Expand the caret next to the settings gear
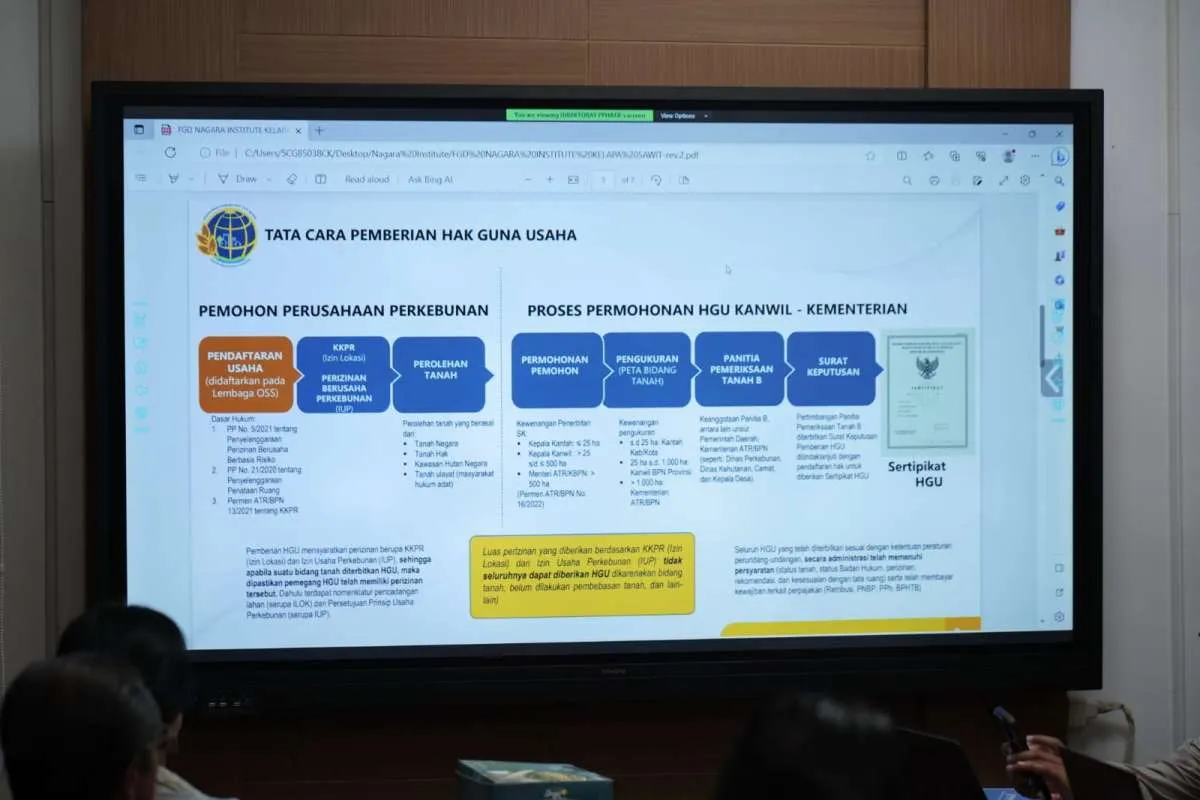 [1042, 178]
